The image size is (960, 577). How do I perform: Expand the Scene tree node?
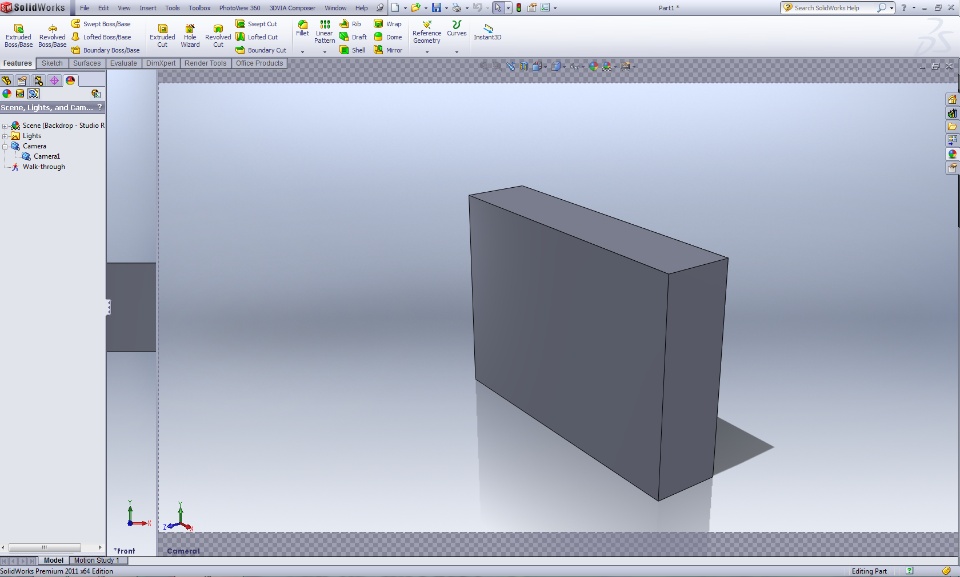(x=5, y=126)
